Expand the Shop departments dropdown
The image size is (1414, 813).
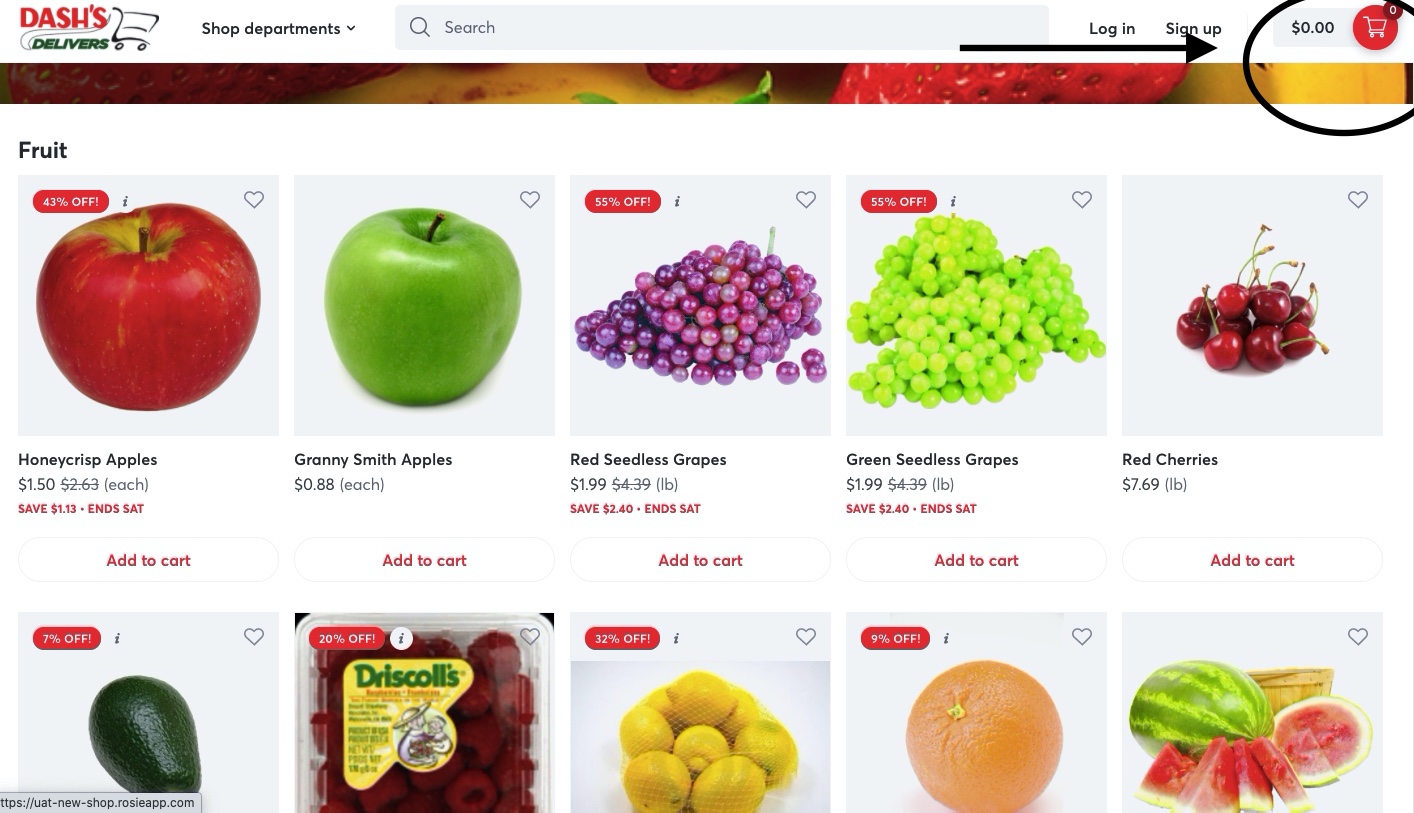[x=278, y=28]
